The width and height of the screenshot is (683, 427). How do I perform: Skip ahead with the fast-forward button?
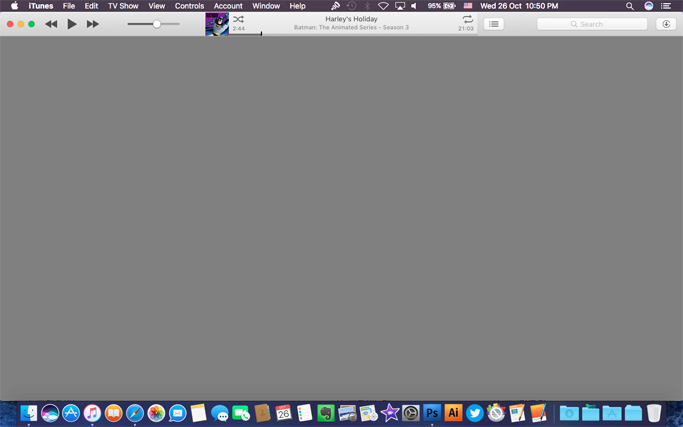[x=92, y=24]
